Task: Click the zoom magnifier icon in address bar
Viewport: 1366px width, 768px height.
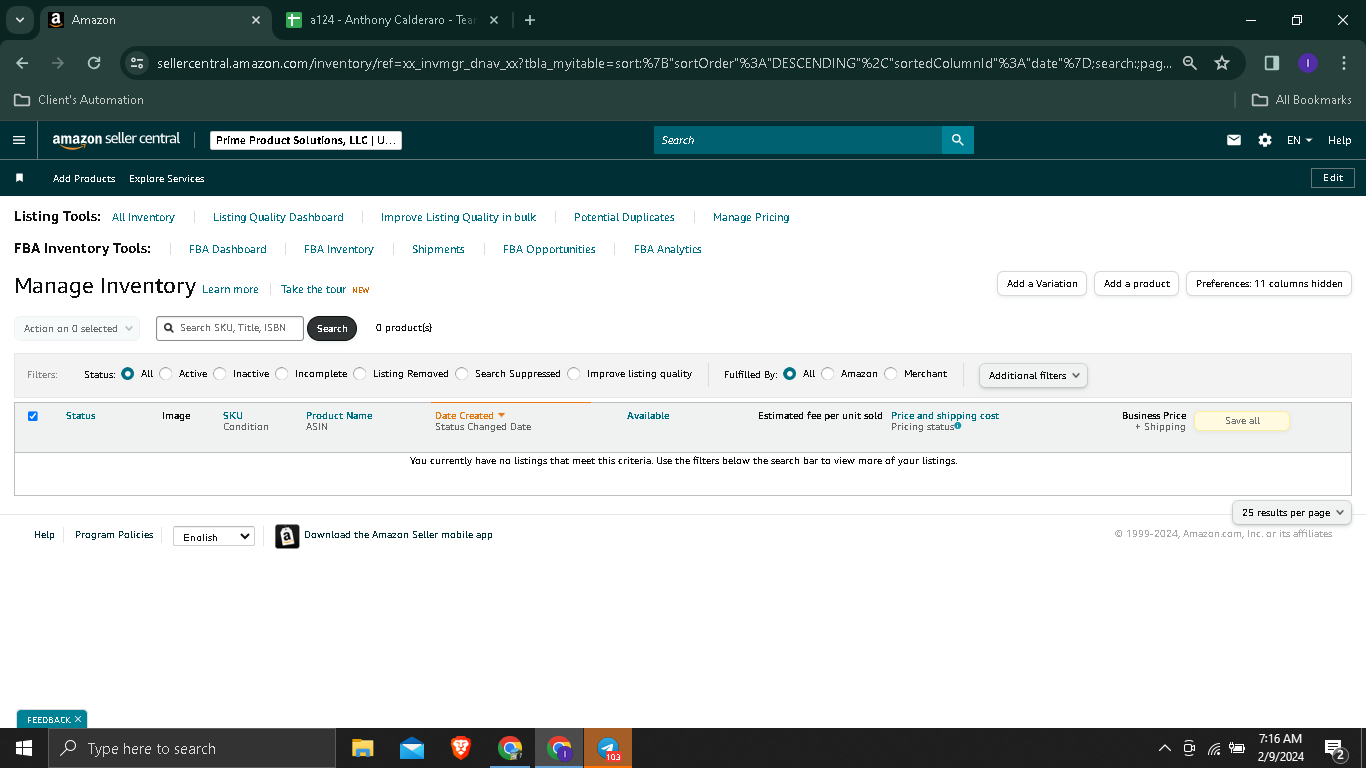Action: (x=1190, y=63)
